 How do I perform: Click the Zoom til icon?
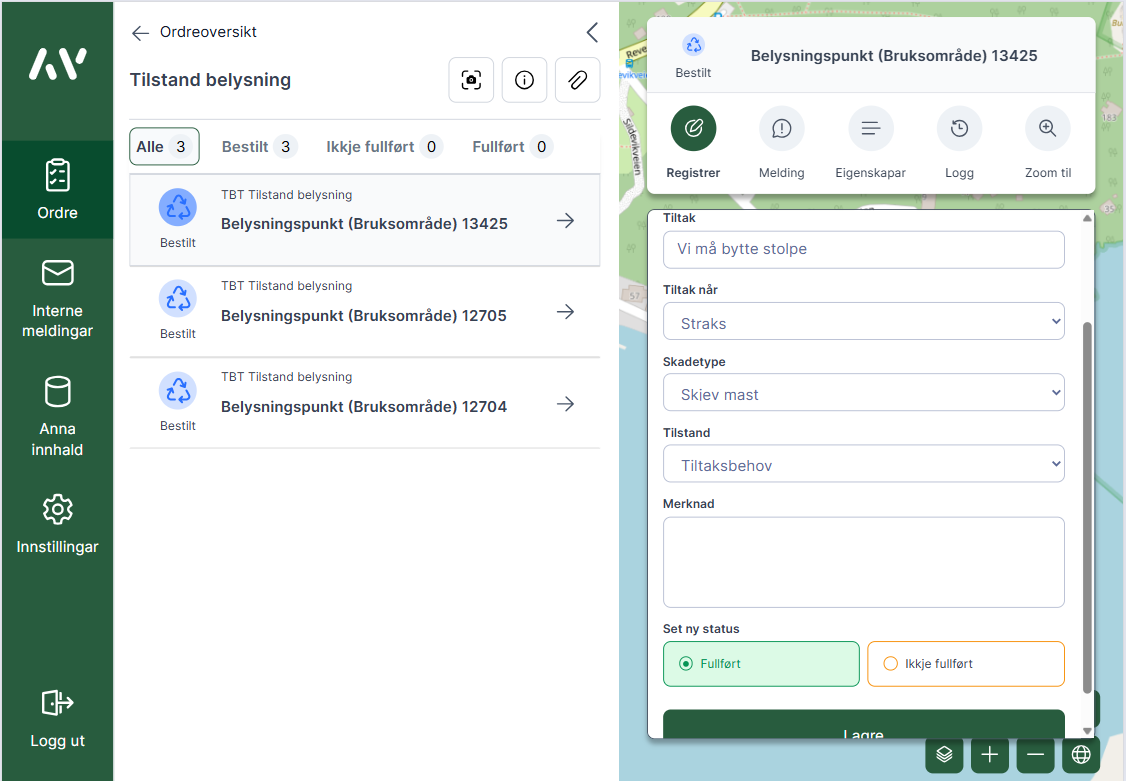coord(1047,129)
